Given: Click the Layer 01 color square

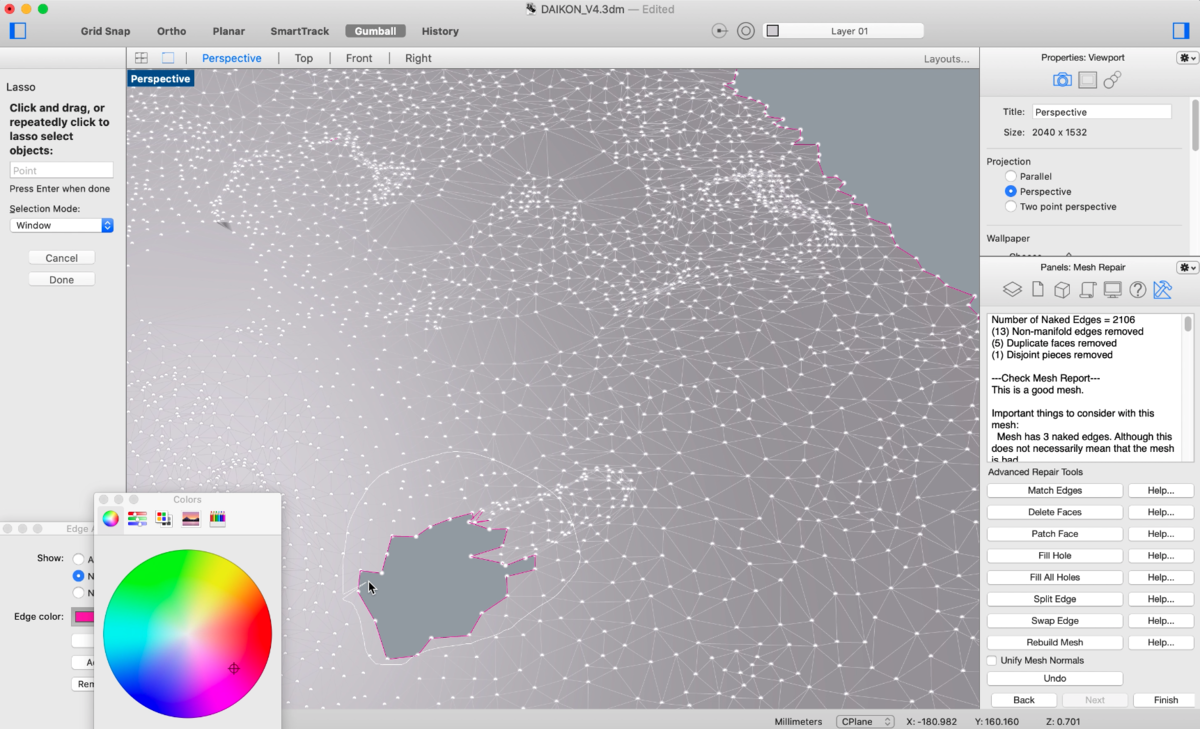Looking at the screenshot, I should (x=772, y=31).
